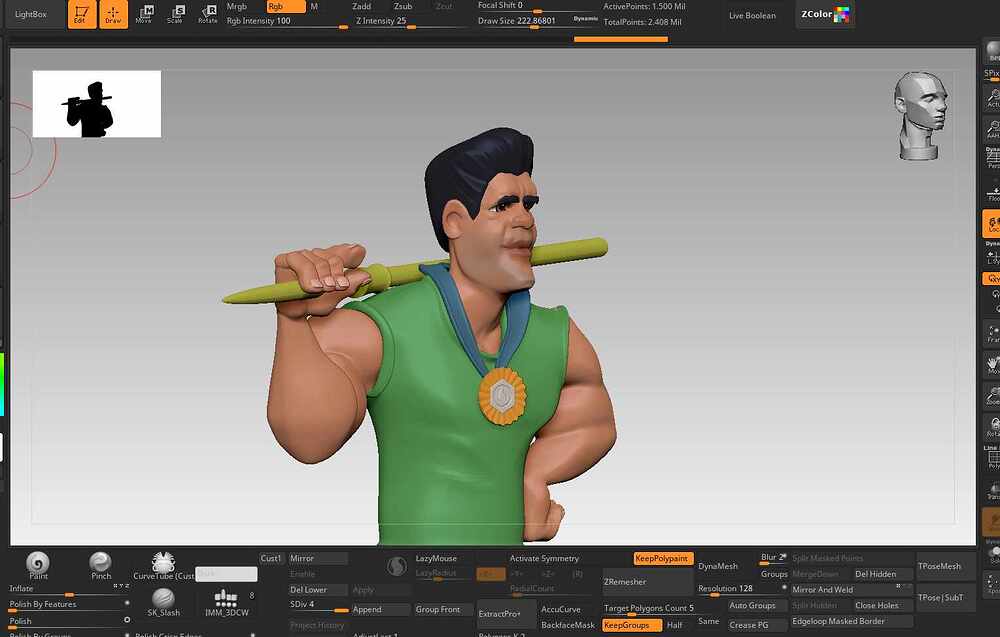Toggle the PolyF wireframe icon
This screenshot has height=637, width=1000.
[x=992, y=460]
